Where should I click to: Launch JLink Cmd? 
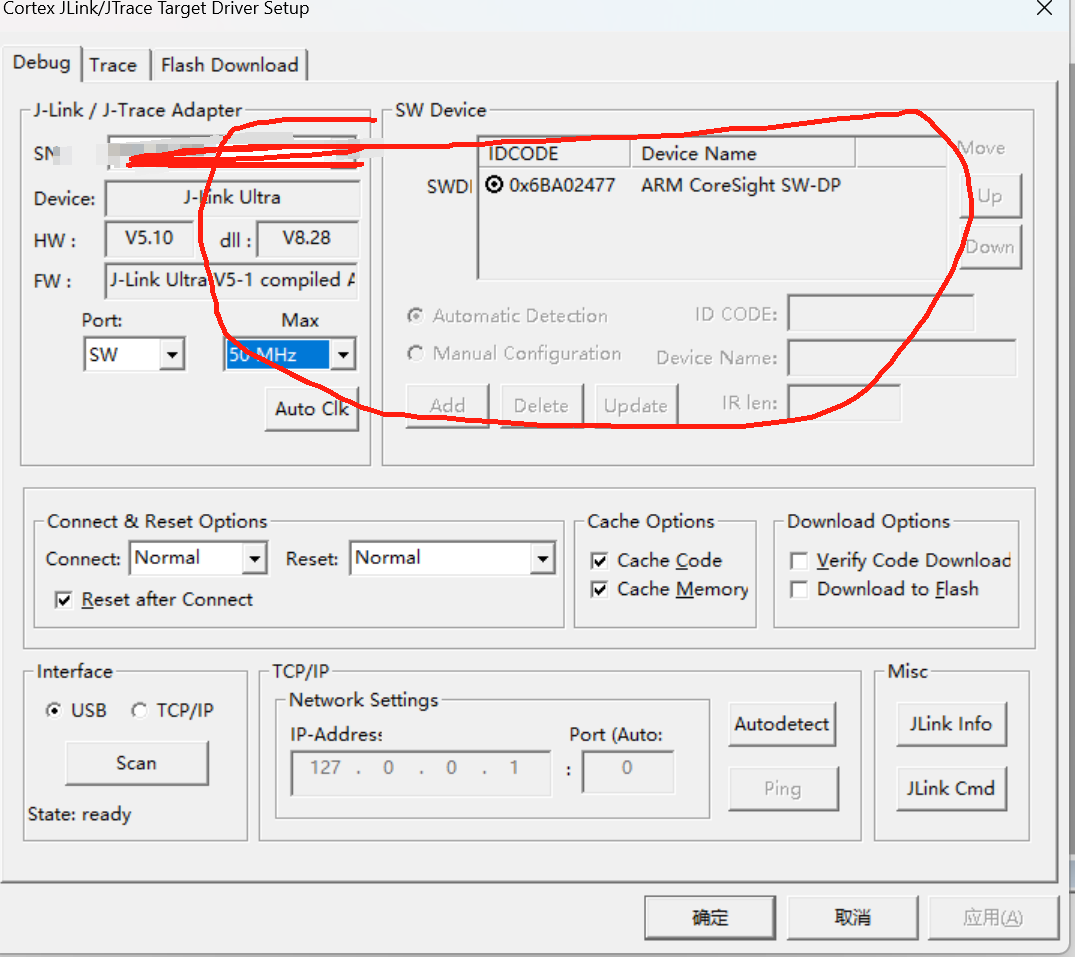(951, 788)
